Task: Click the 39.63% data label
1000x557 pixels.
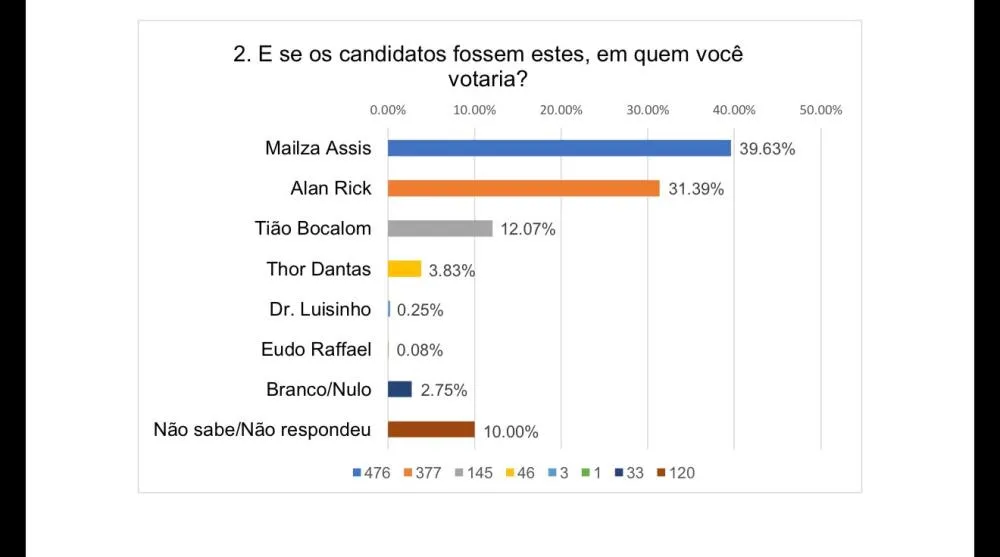Action: tap(767, 149)
